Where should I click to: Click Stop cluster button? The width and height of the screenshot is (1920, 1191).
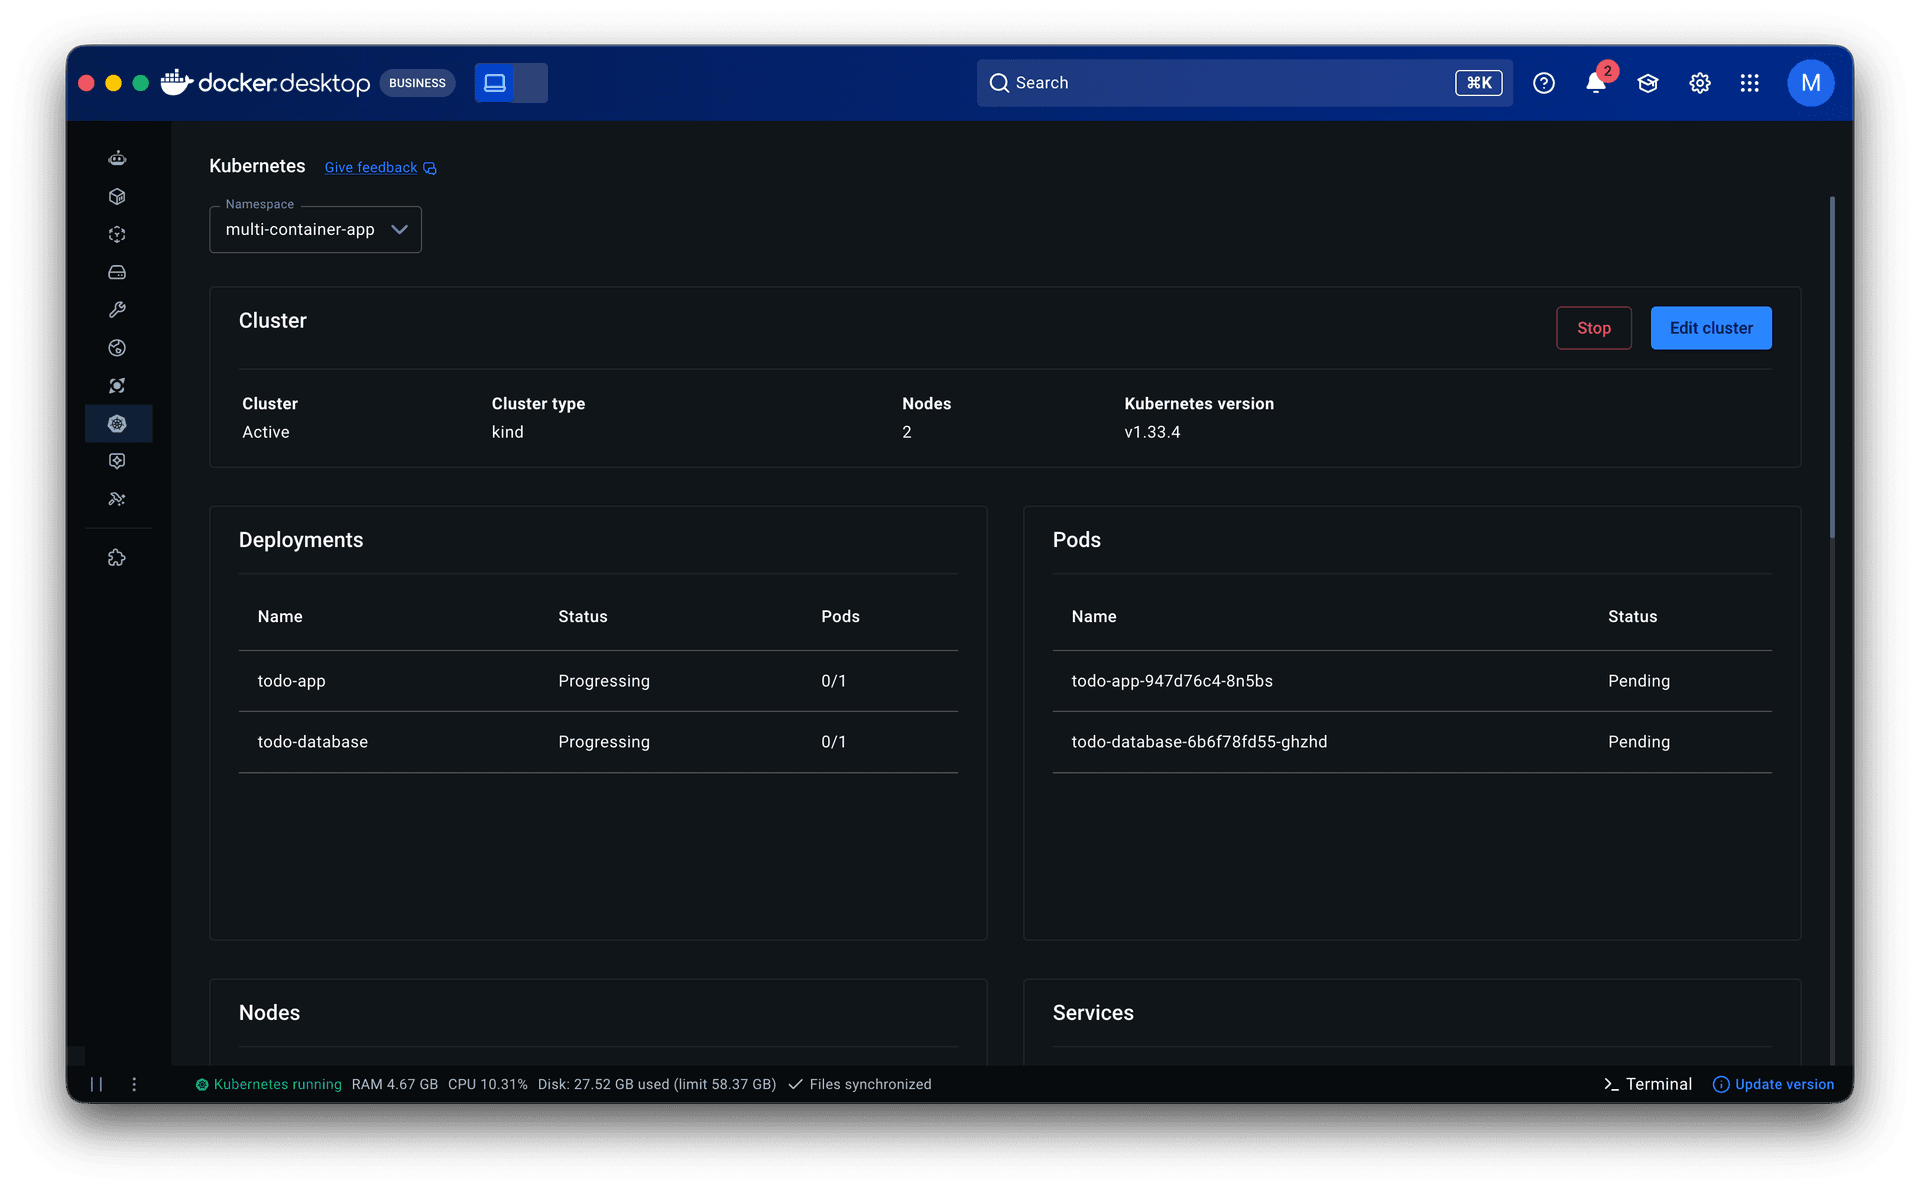tap(1593, 328)
